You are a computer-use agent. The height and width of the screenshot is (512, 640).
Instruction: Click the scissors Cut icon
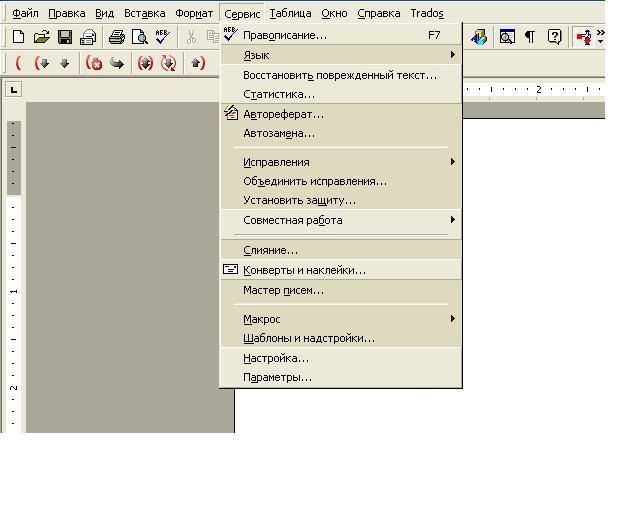(x=191, y=37)
